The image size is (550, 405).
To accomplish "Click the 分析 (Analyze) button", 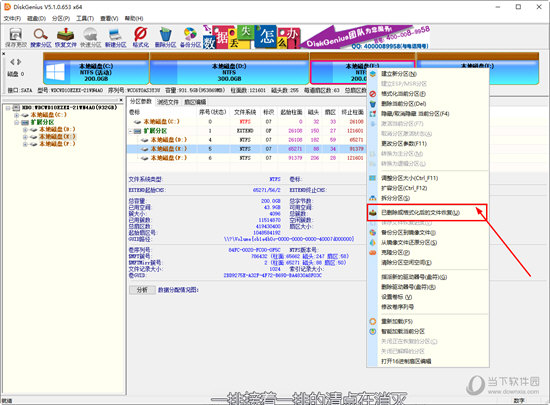I will (x=142, y=290).
